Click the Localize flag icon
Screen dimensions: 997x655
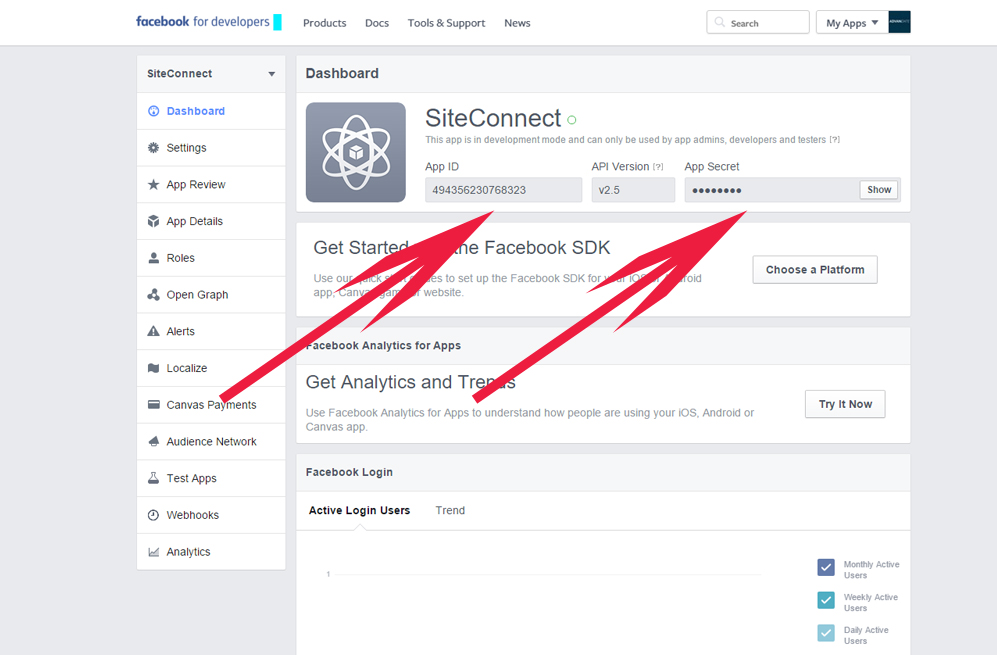point(153,368)
